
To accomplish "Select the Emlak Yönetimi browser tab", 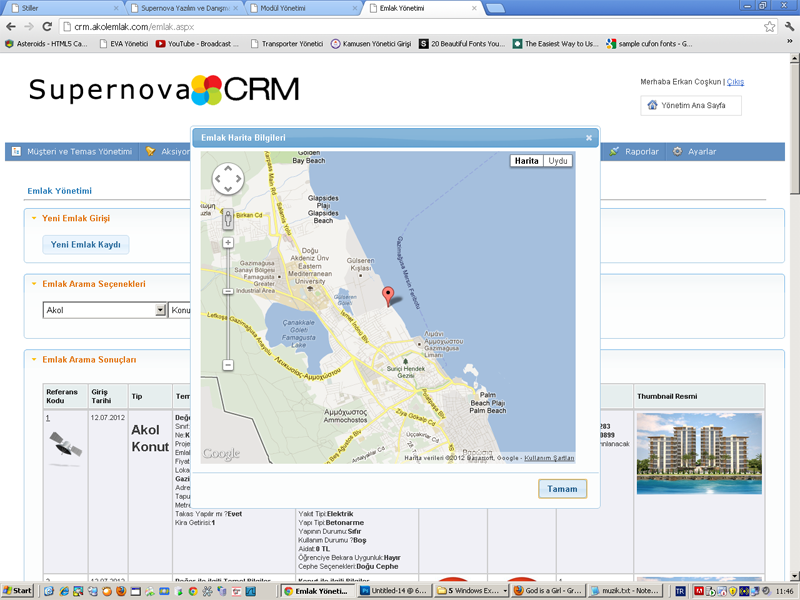I will point(422,8).
